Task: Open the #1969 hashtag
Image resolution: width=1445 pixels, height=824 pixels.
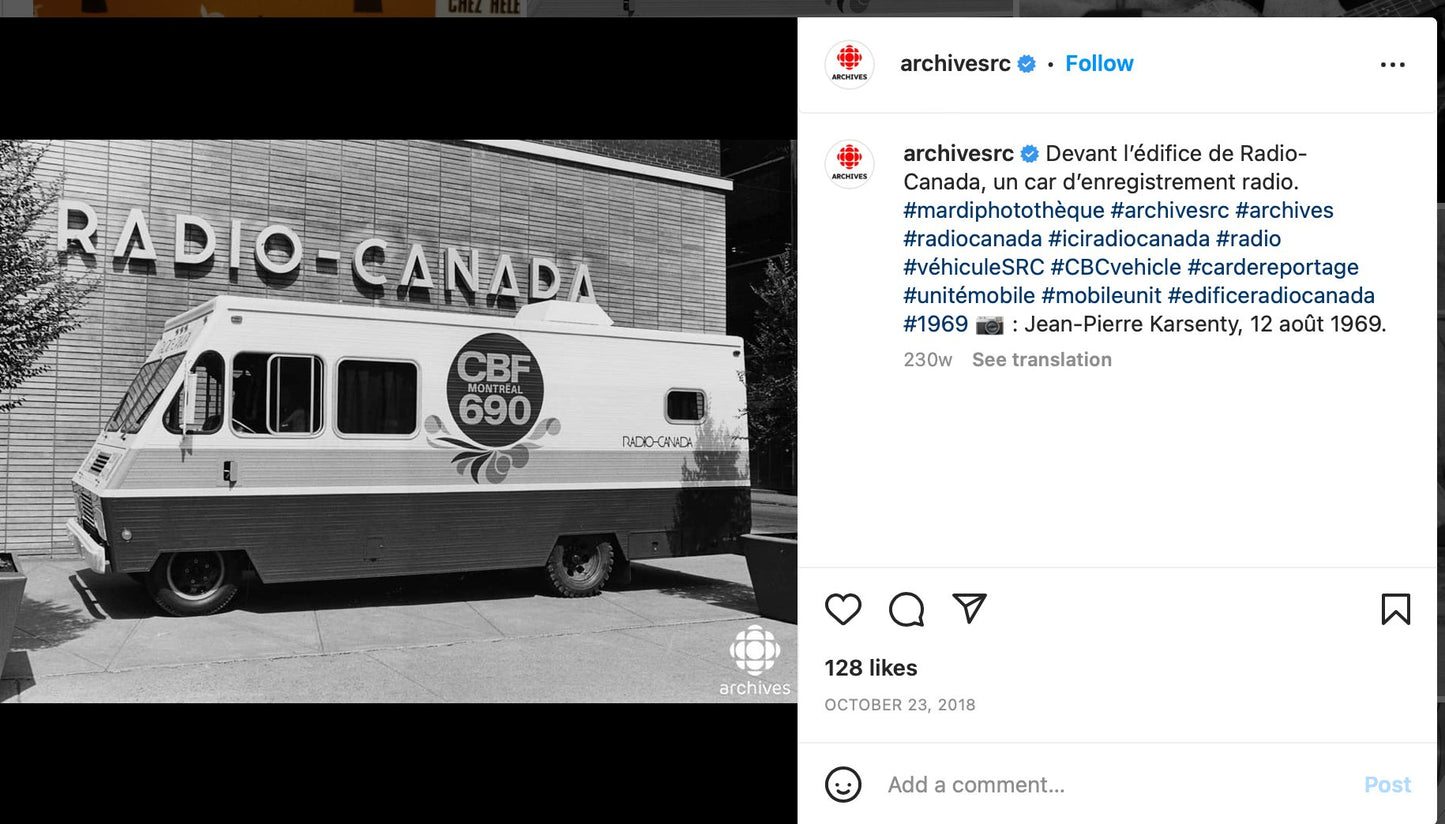Action: point(935,324)
